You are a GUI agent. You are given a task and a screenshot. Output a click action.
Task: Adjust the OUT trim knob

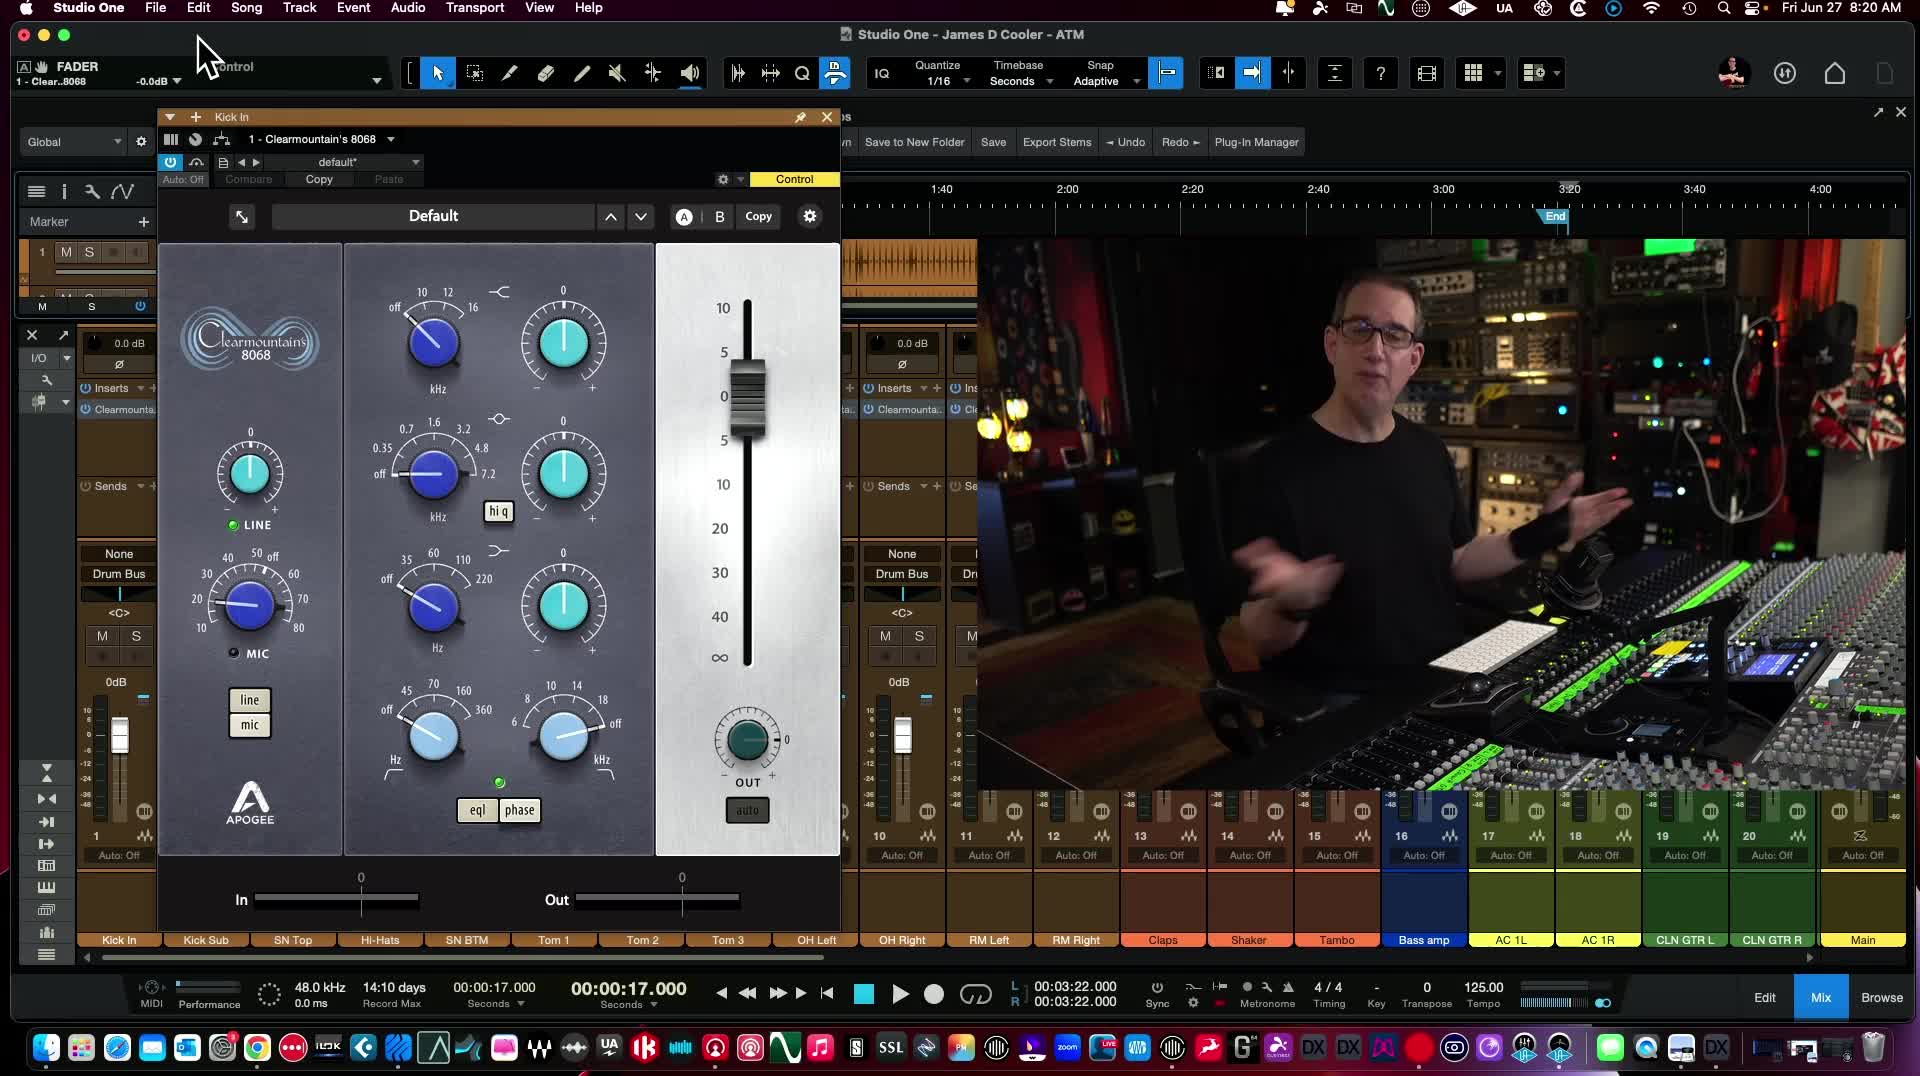747,740
